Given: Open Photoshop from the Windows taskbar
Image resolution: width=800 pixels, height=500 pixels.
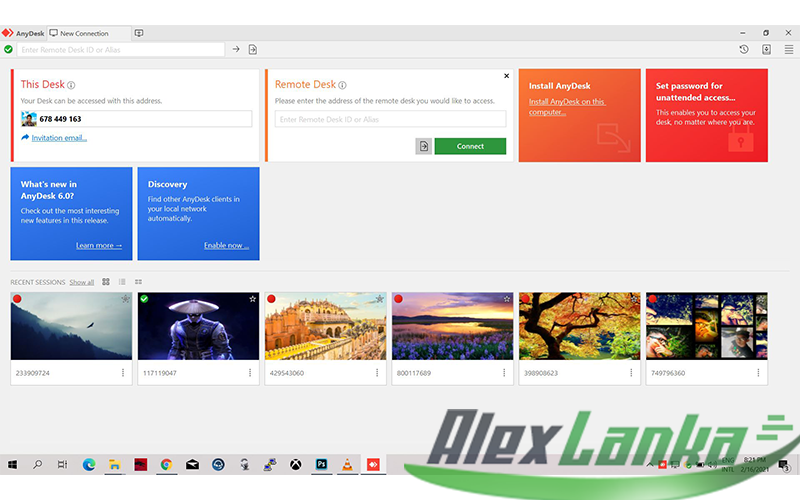Looking at the screenshot, I should pyautogui.click(x=322, y=464).
